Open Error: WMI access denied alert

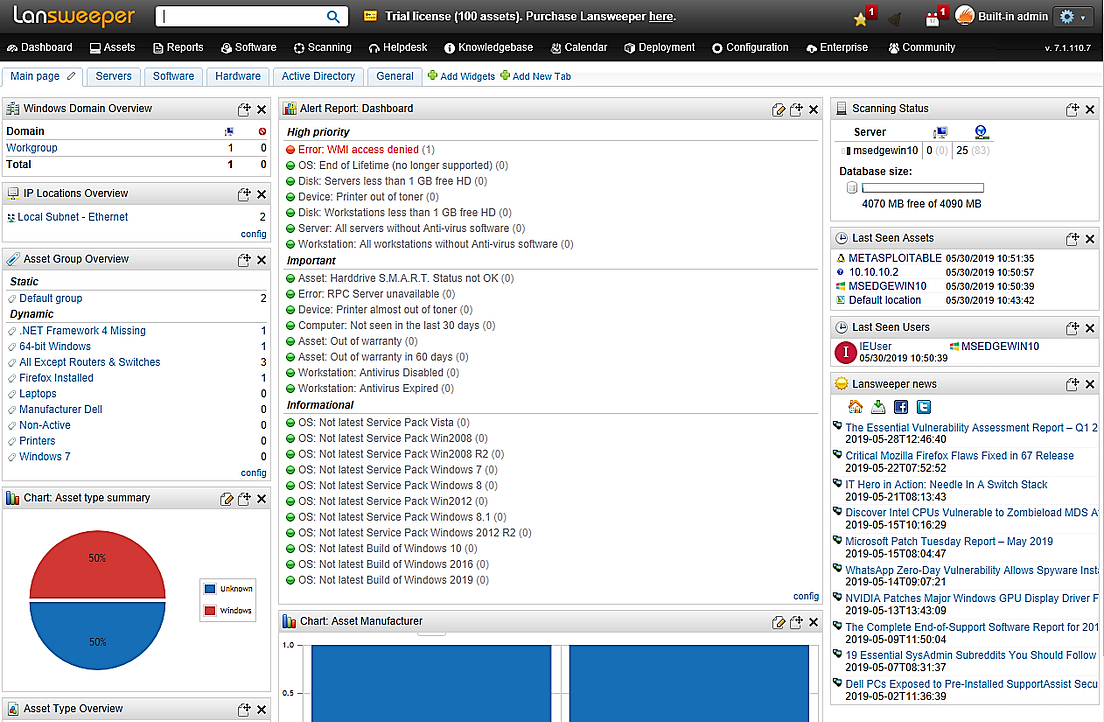(x=358, y=149)
